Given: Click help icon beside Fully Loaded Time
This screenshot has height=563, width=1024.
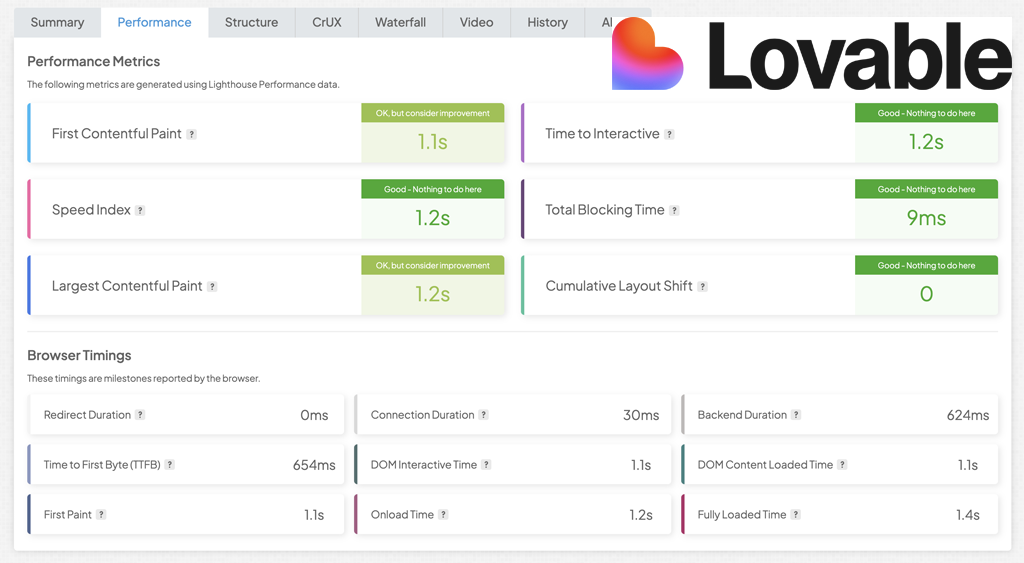Looking at the screenshot, I should point(795,515).
